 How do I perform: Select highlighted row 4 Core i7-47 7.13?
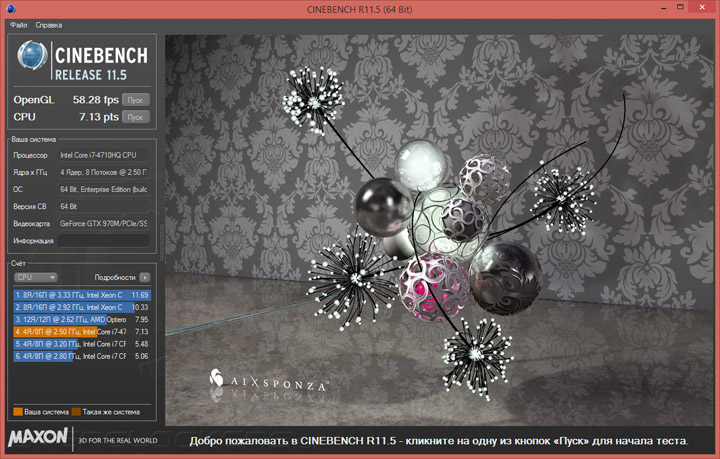(82, 331)
